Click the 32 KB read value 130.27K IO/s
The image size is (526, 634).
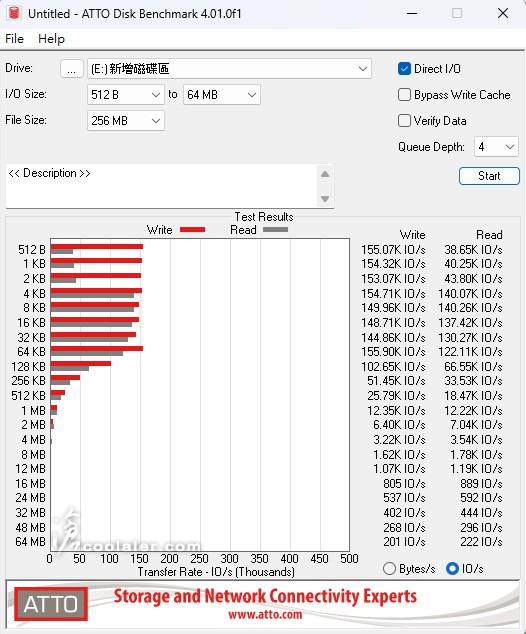[470, 338]
